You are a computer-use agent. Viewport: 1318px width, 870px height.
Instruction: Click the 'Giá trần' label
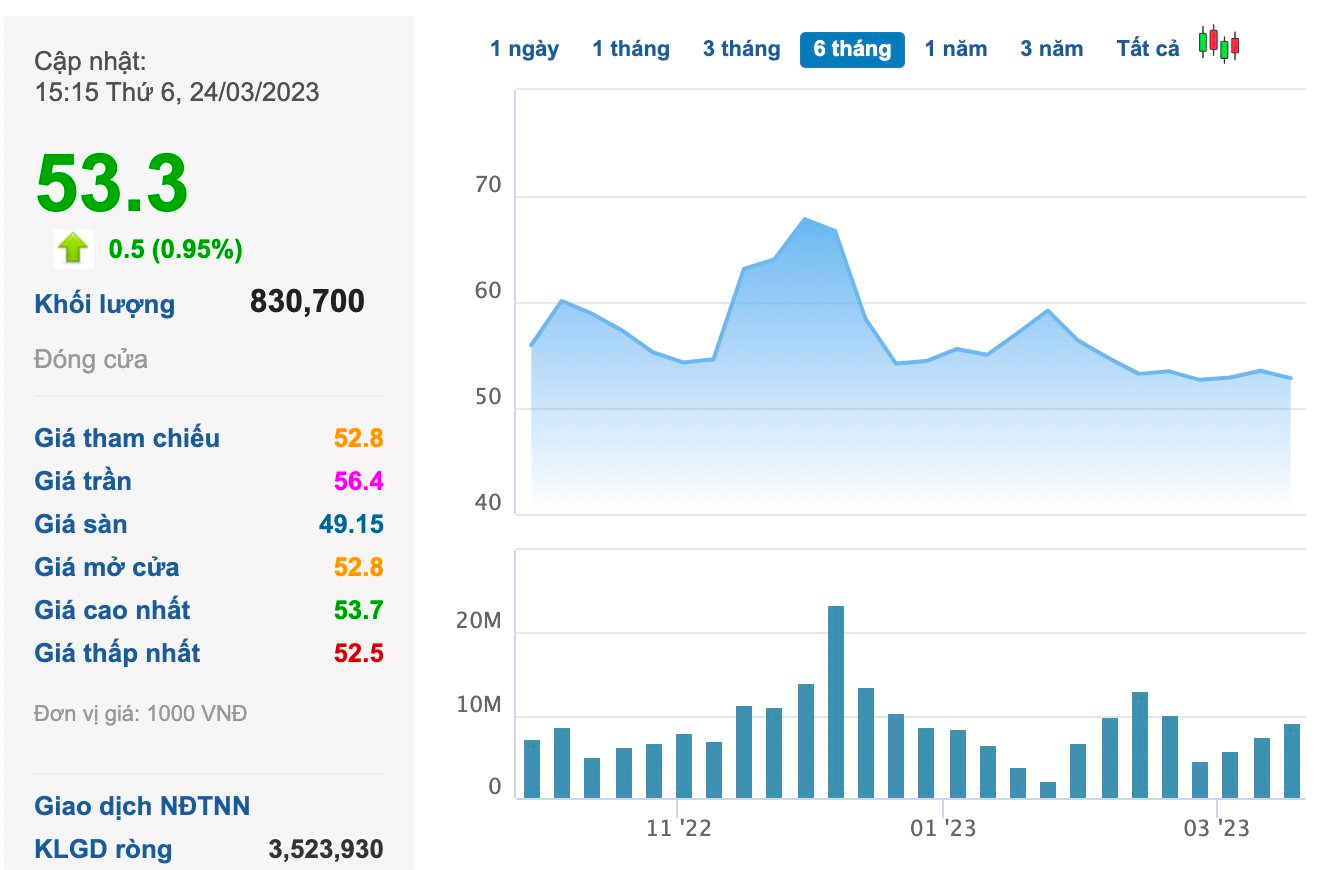pyautogui.click(x=83, y=481)
